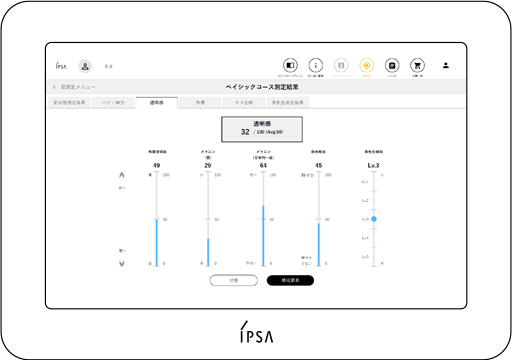Select the Lv.4 scale label
This screenshot has height=360, width=512.
coord(365,238)
